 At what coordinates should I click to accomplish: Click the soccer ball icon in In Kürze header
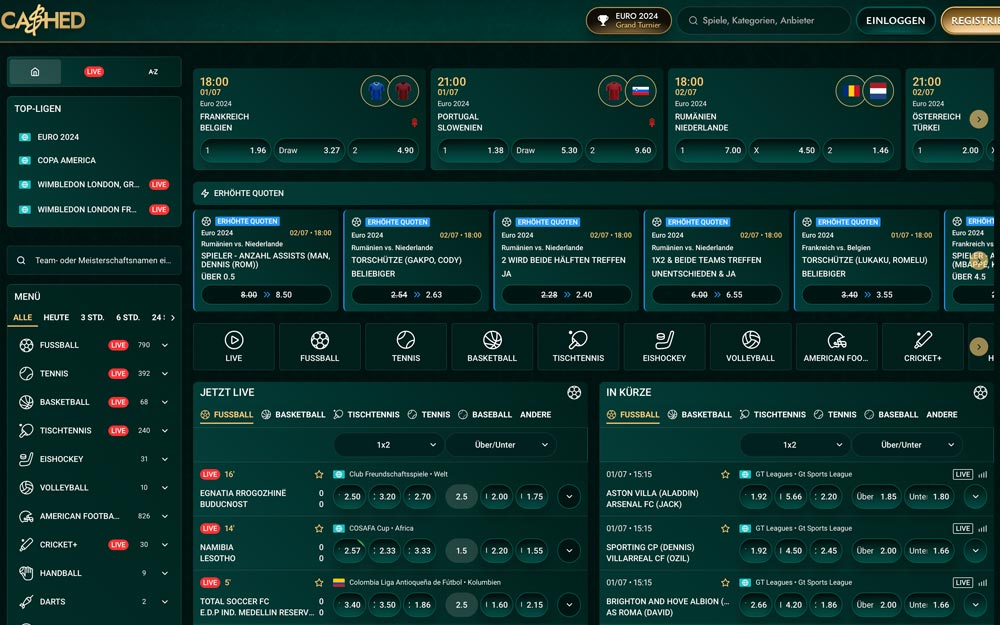(980, 393)
